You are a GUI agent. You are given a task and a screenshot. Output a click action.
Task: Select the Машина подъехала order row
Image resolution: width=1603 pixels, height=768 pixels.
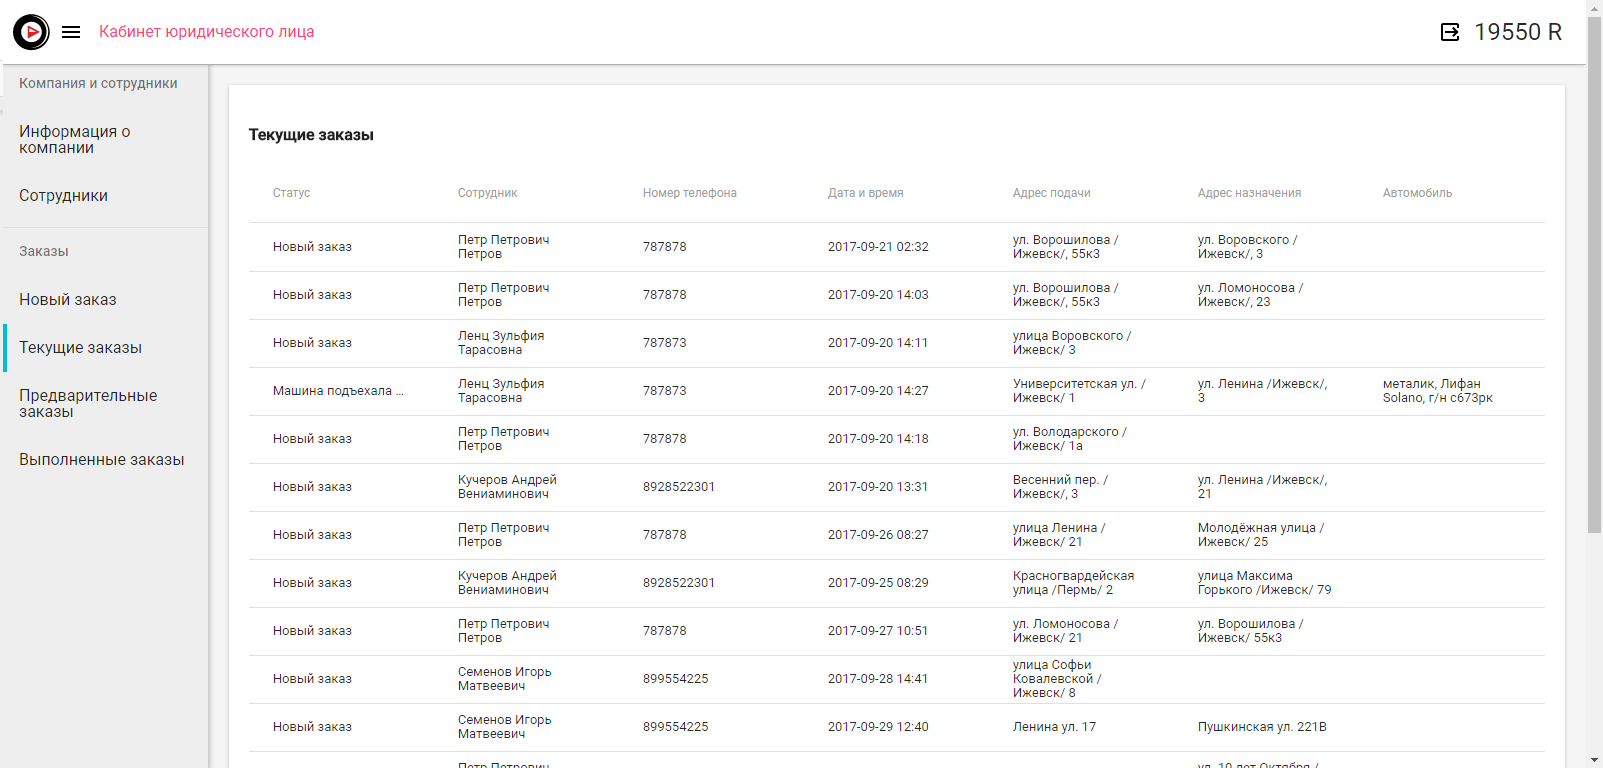tap(338, 391)
